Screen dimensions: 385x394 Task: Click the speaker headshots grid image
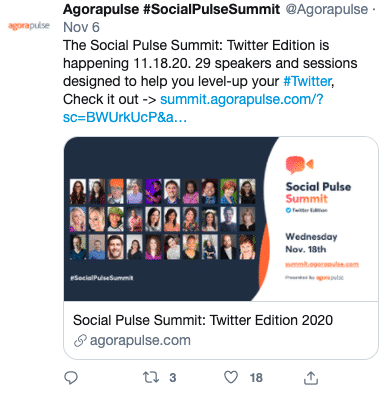click(163, 219)
